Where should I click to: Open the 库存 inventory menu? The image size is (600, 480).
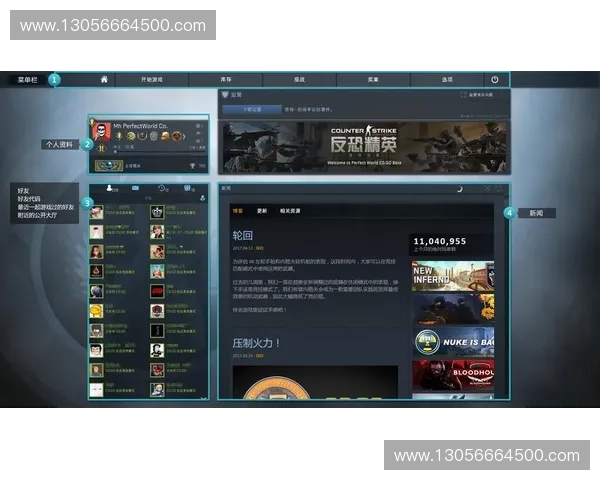(x=226, y=80)
